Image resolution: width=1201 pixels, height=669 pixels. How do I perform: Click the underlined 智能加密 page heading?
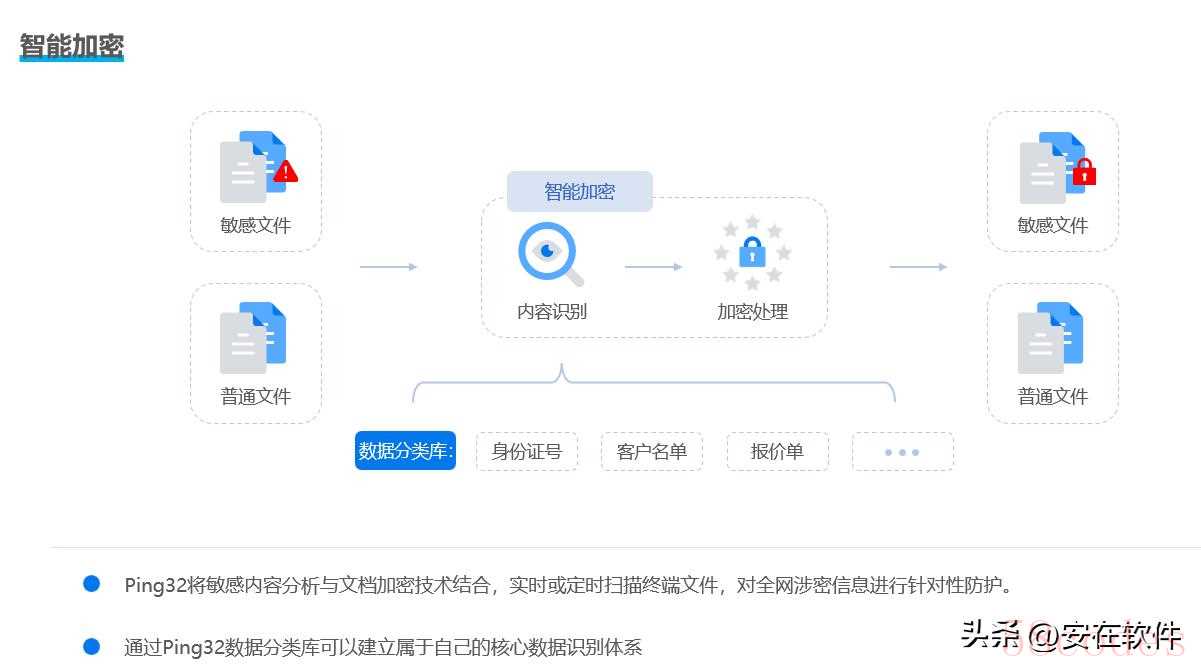tap(71, 46)
